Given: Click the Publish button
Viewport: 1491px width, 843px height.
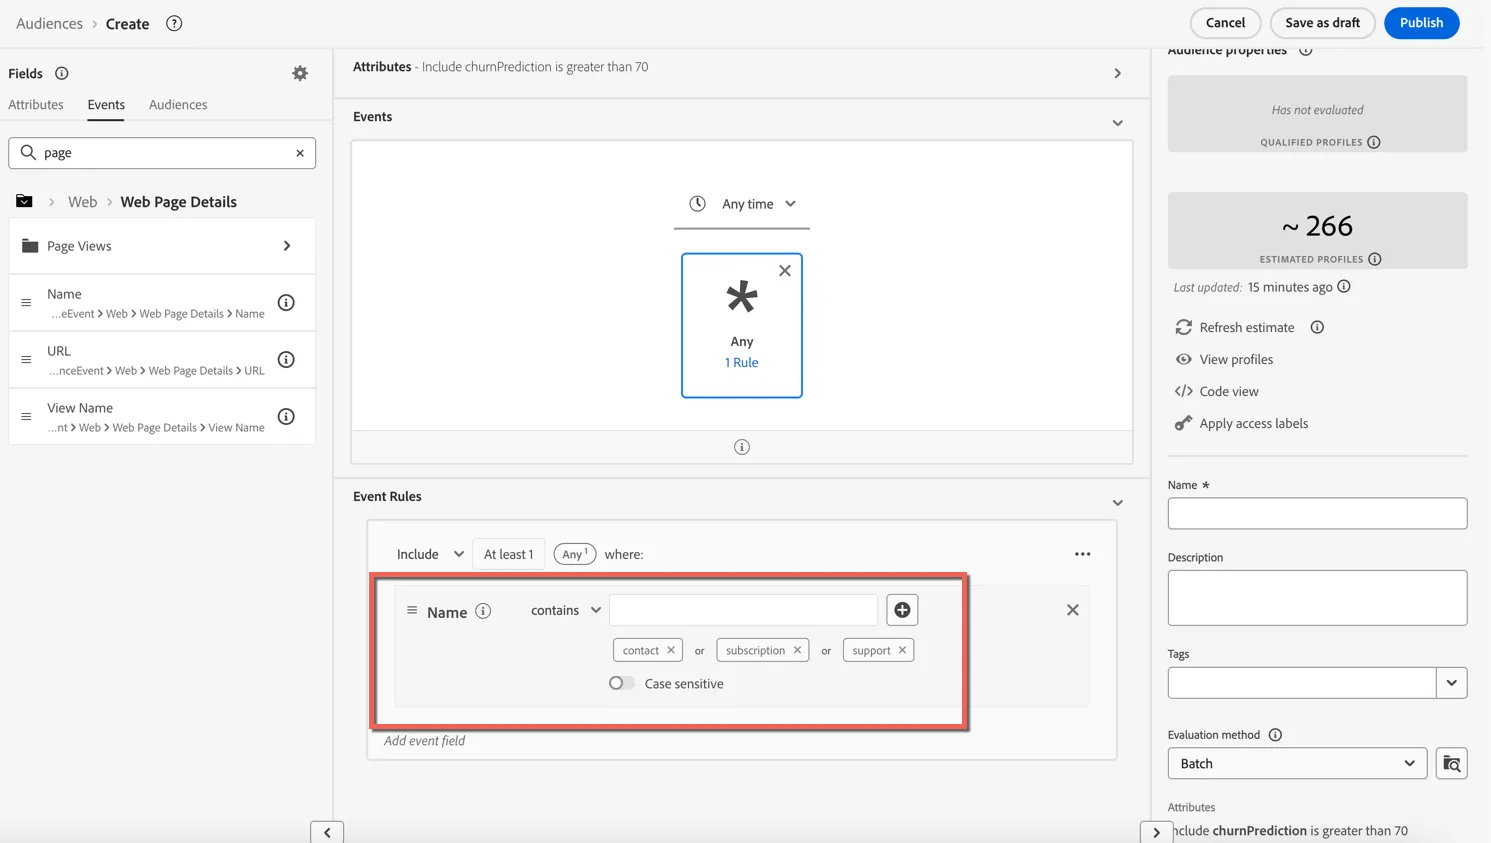Looking at the screenshot, I should [1421, 23].
